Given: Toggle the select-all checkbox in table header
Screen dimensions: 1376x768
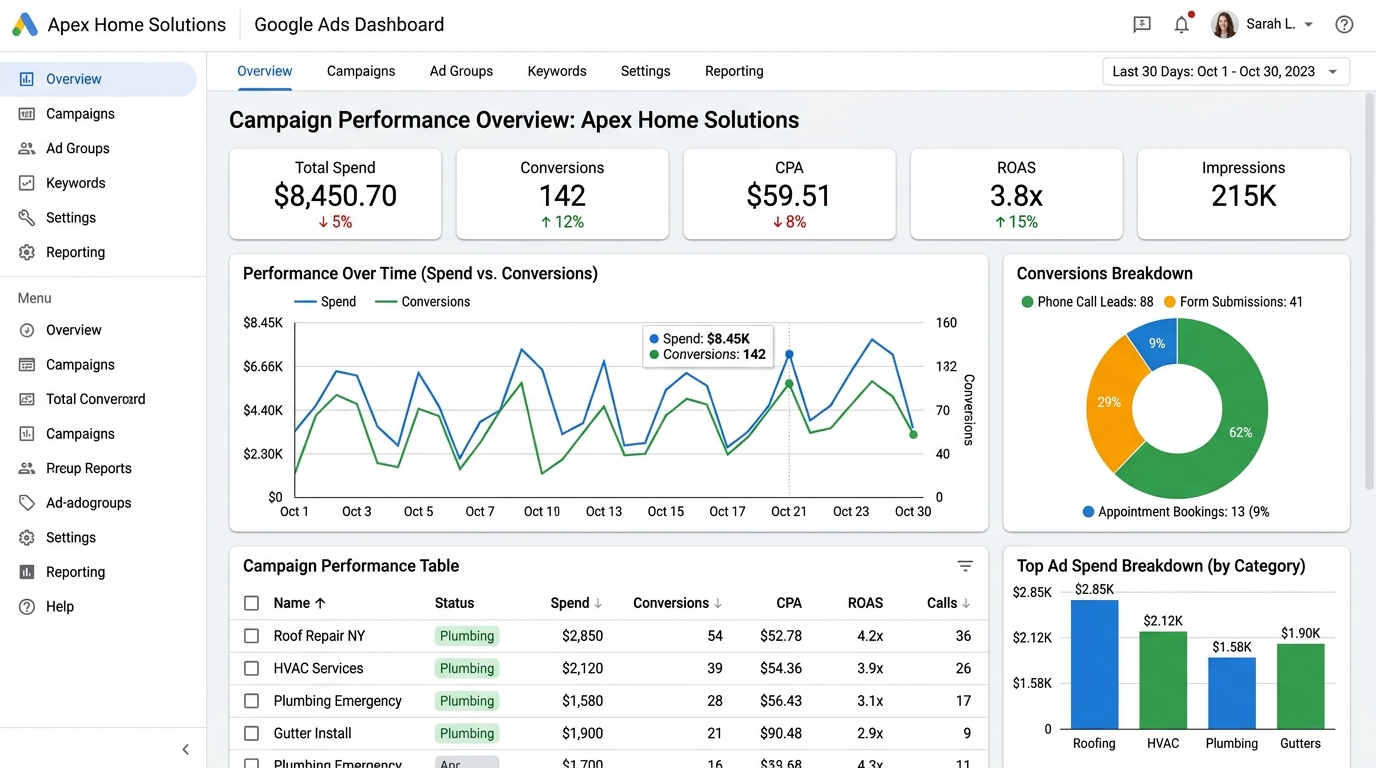Looking at the screenshot, I should pos(252,603).
